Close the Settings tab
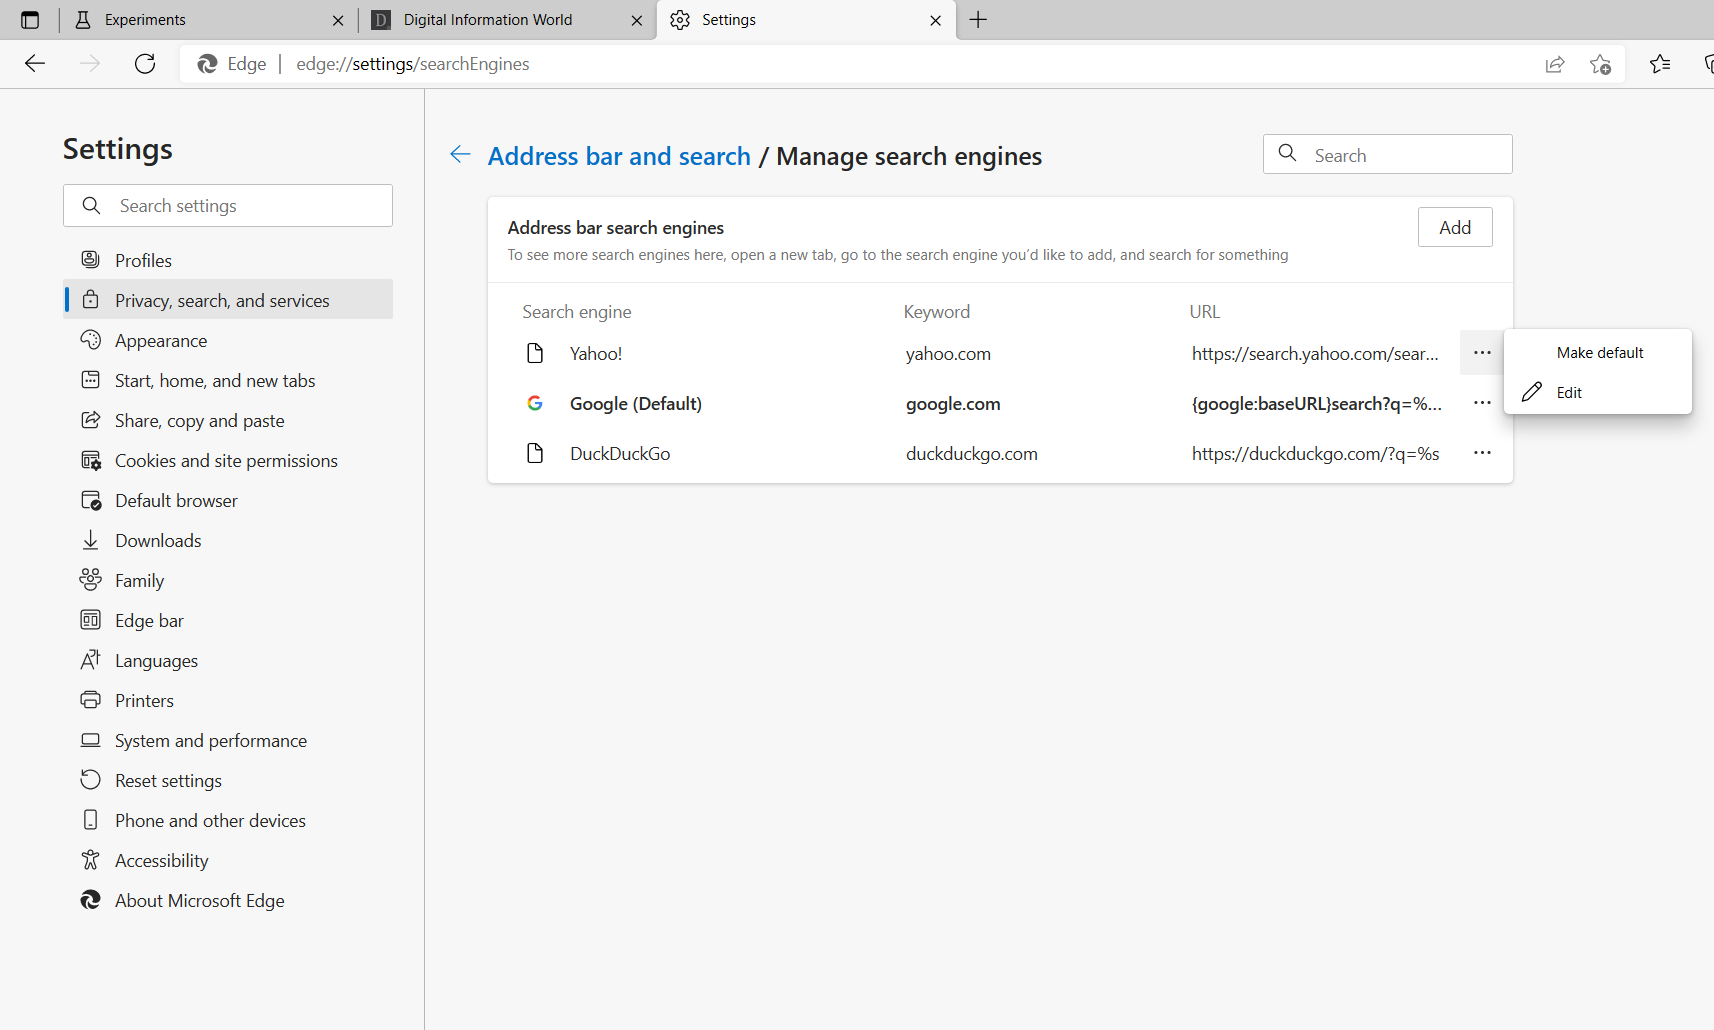The image size is (1714, 1030). coord(936,20)
